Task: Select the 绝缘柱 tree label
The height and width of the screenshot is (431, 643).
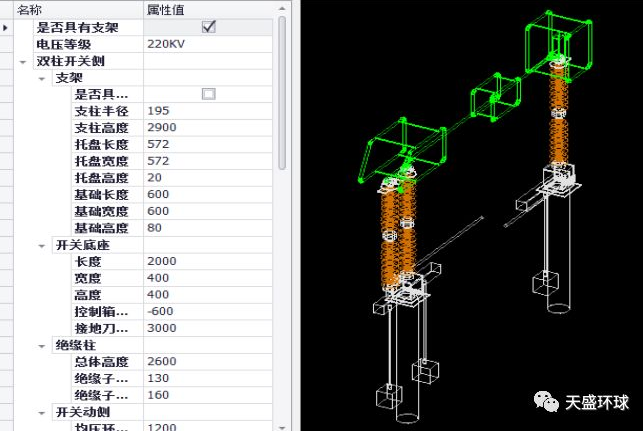Action: [75, 345]
